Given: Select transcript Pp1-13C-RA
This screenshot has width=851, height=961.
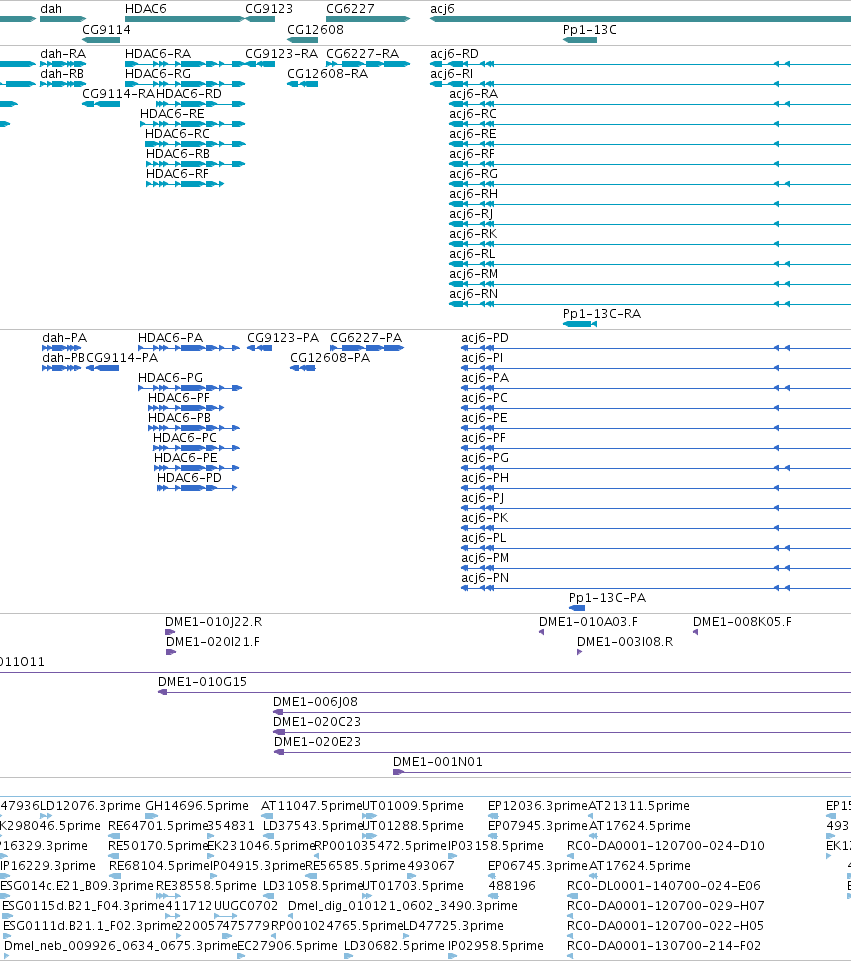Looking at the screenshot, I should point(602,314).
